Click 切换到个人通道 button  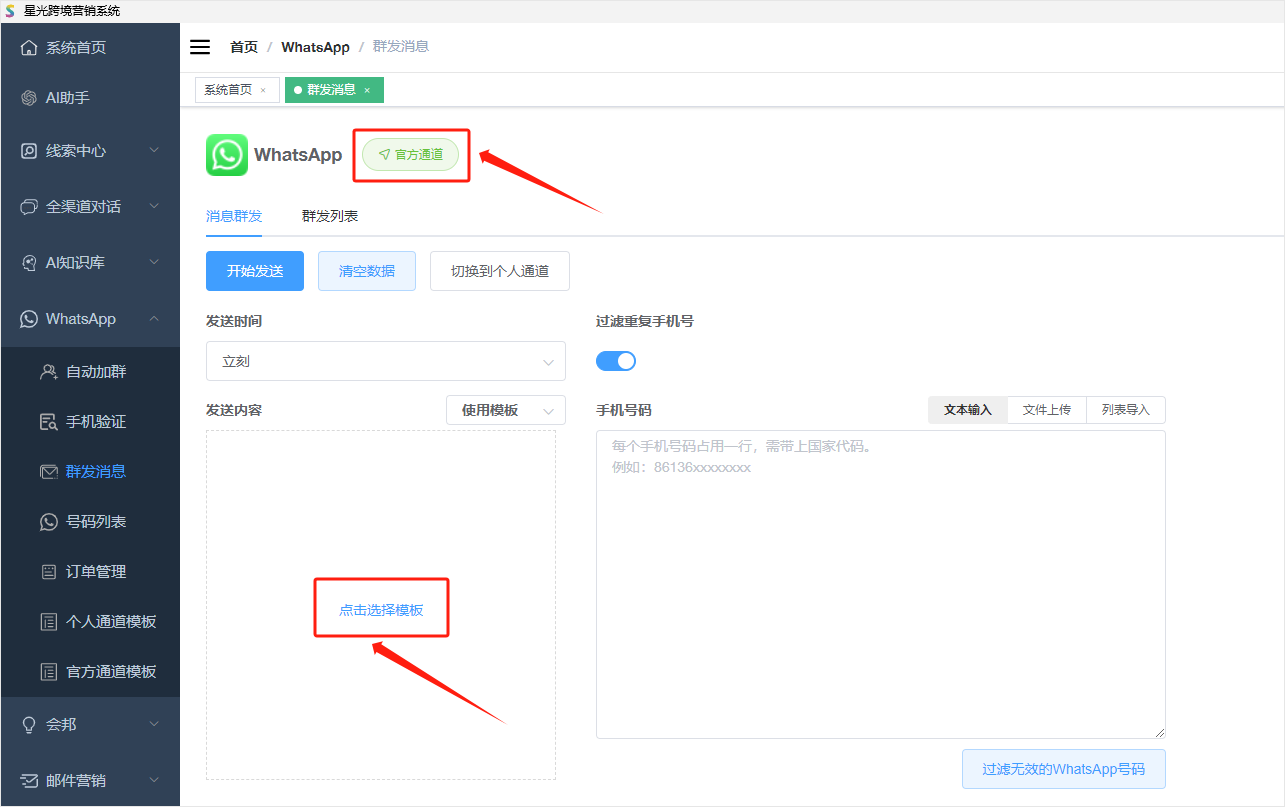click(x=500, y=271)
